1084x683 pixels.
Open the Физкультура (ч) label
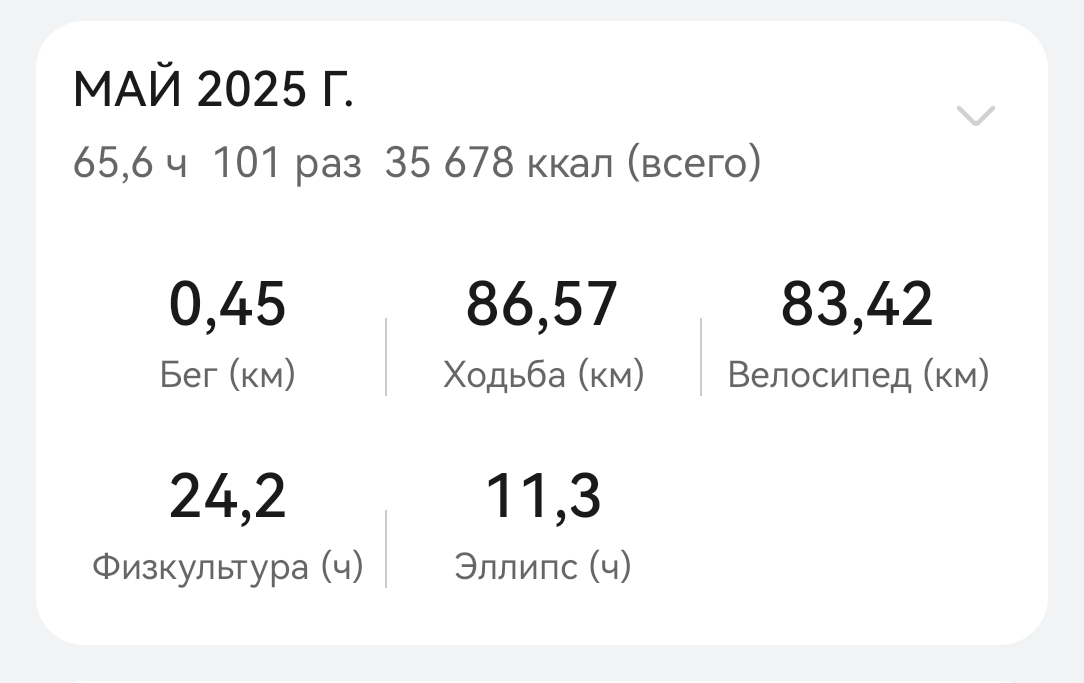pos(227,568)
